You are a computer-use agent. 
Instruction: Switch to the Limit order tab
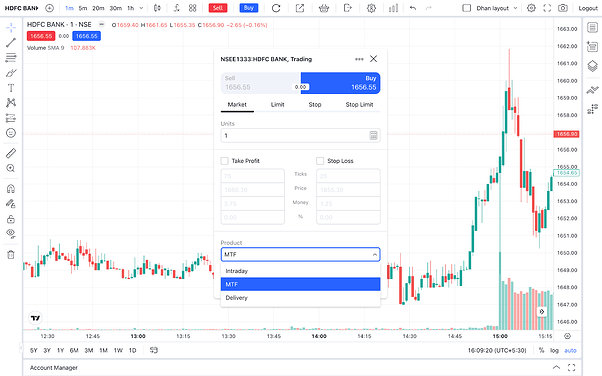click(x=277, y=104)
